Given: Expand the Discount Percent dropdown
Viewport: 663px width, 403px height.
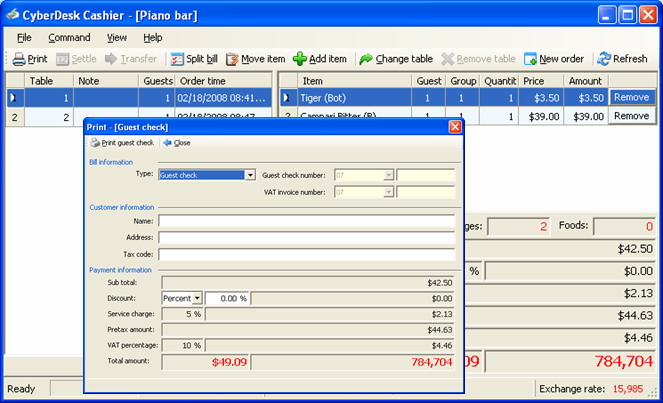Looking at the screenshot, I should 198,298.
